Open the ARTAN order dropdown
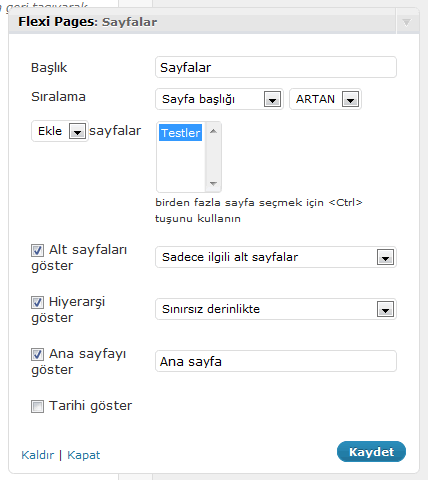 click(x=325, y=99)
